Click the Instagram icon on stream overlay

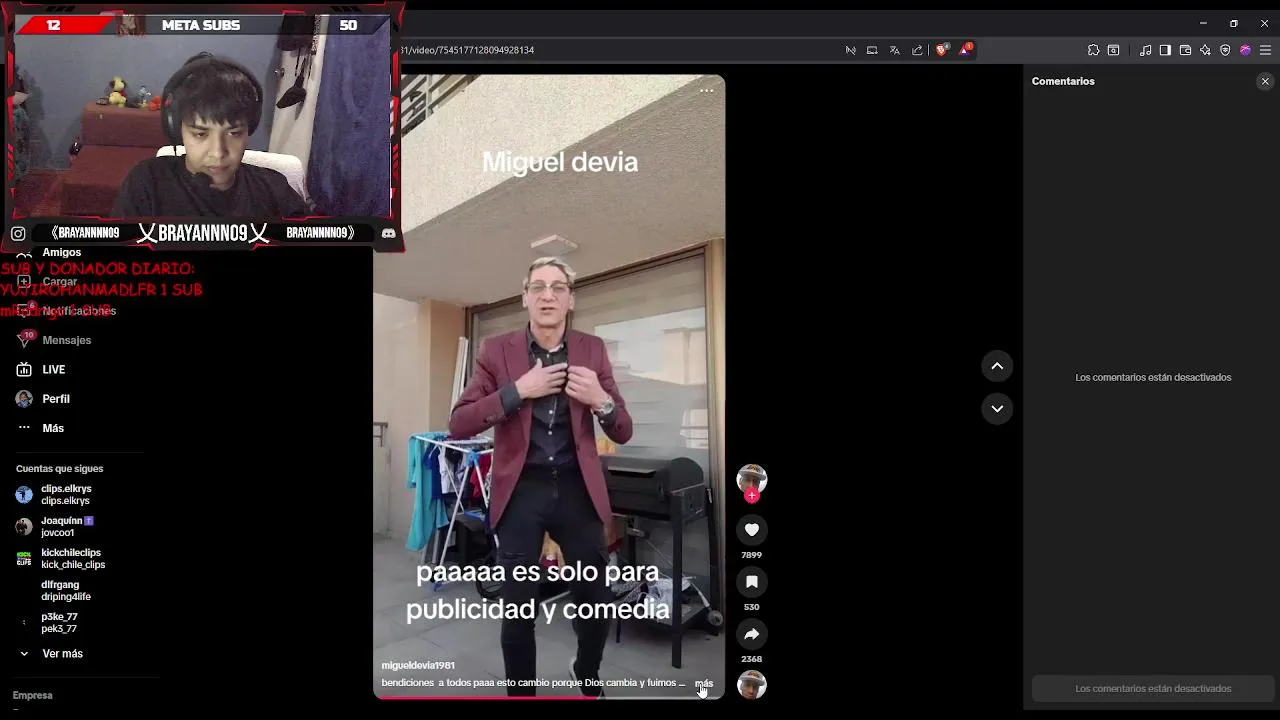click(x=18, y=233)
